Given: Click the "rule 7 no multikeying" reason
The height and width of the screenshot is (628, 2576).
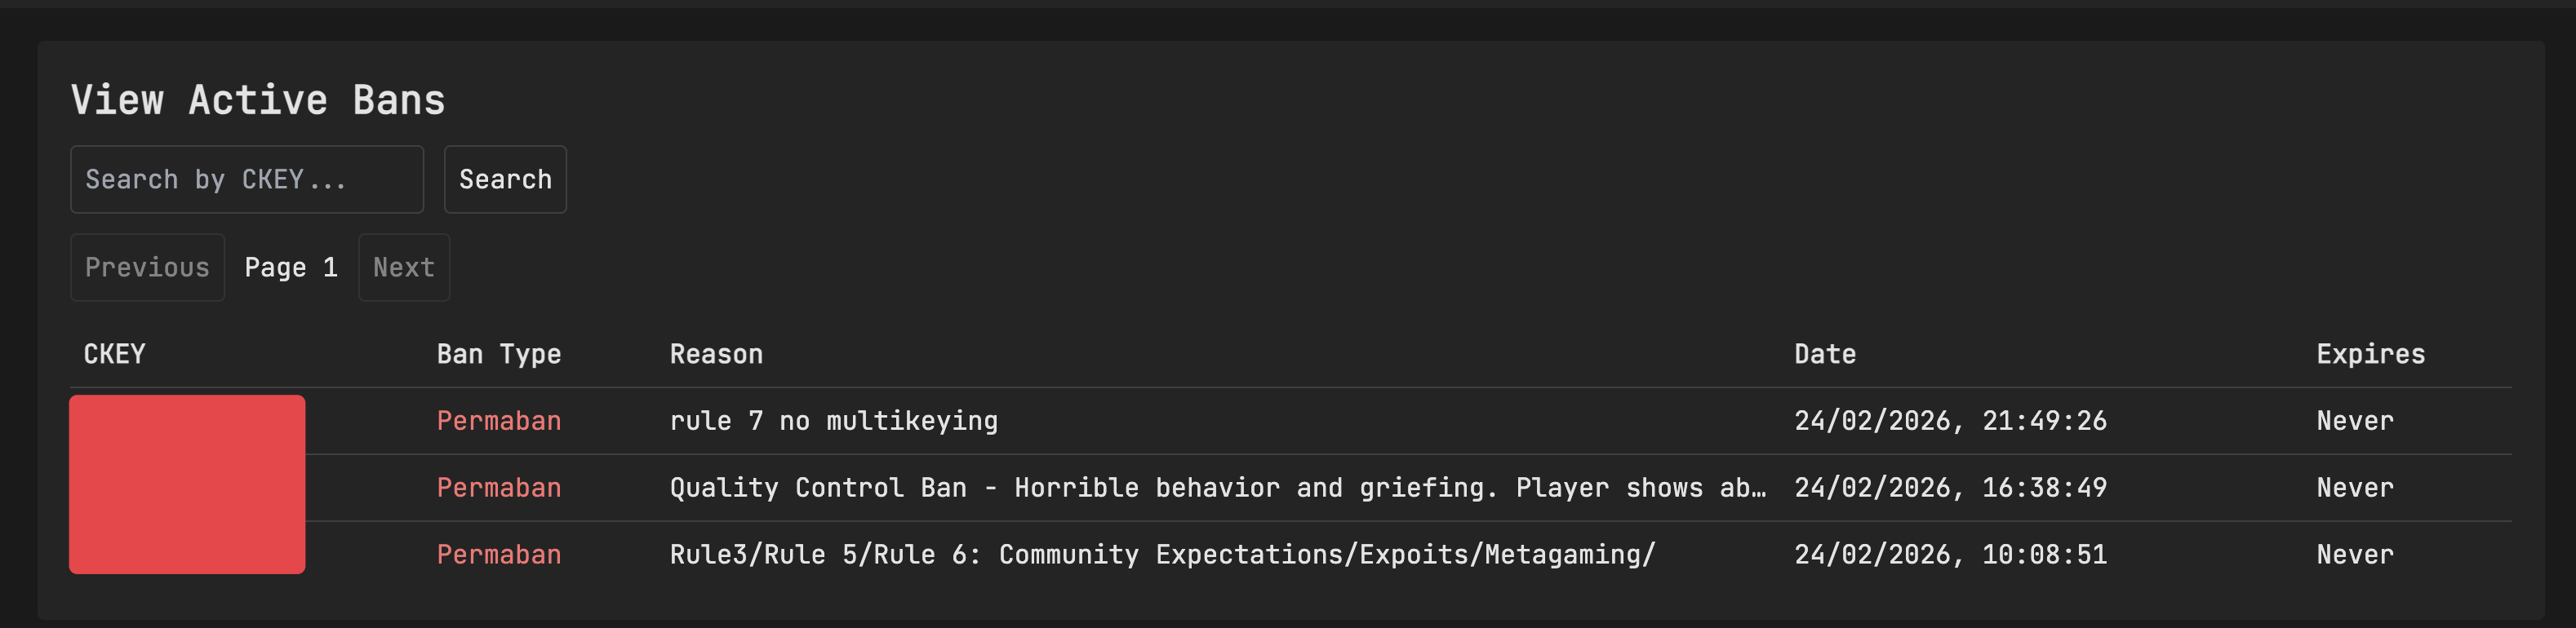Looking at the screenshot, I should (x=833, y=421).
